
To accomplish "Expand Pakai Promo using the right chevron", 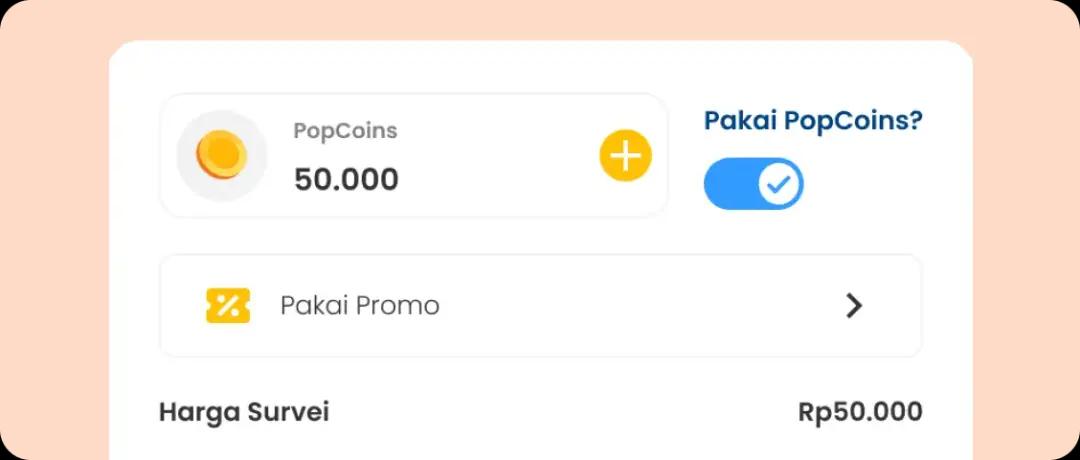I will 853,306.
